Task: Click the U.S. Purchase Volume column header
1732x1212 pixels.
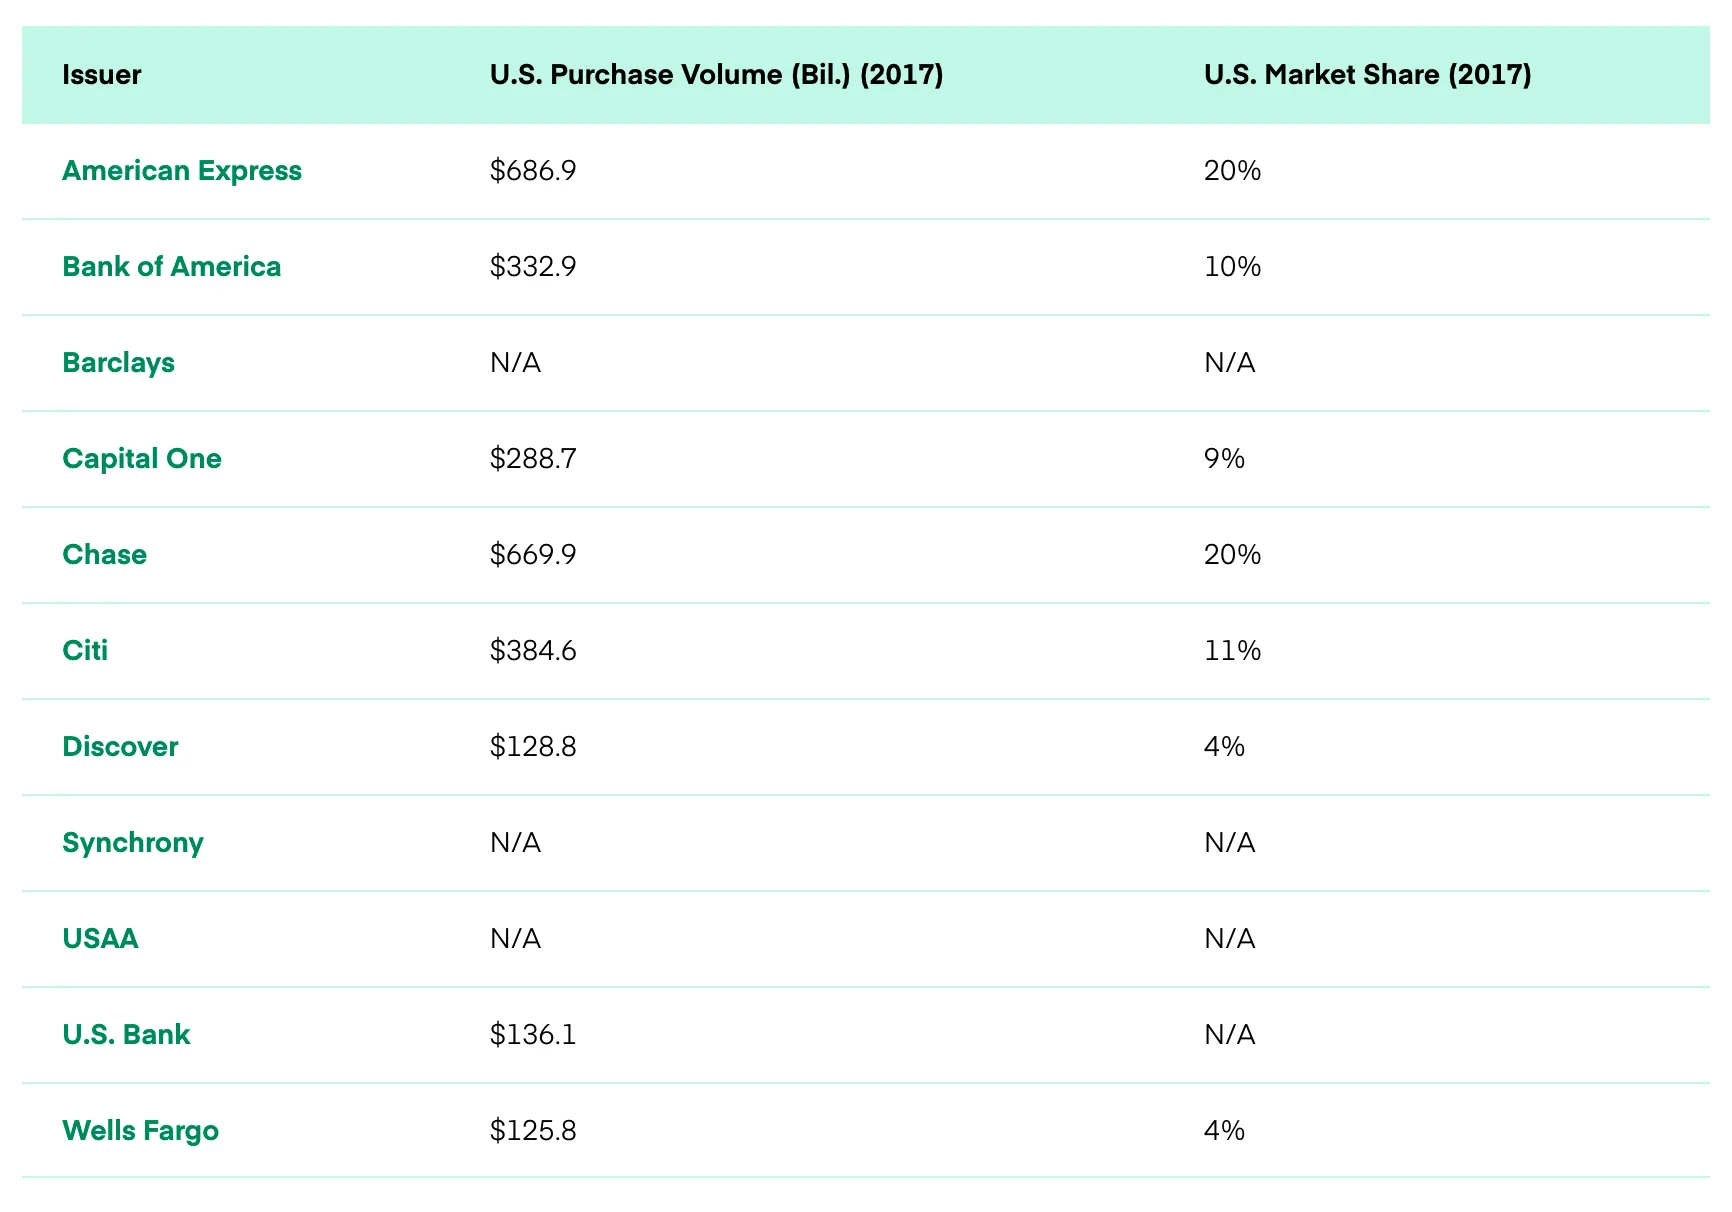Action: [716, 75]
